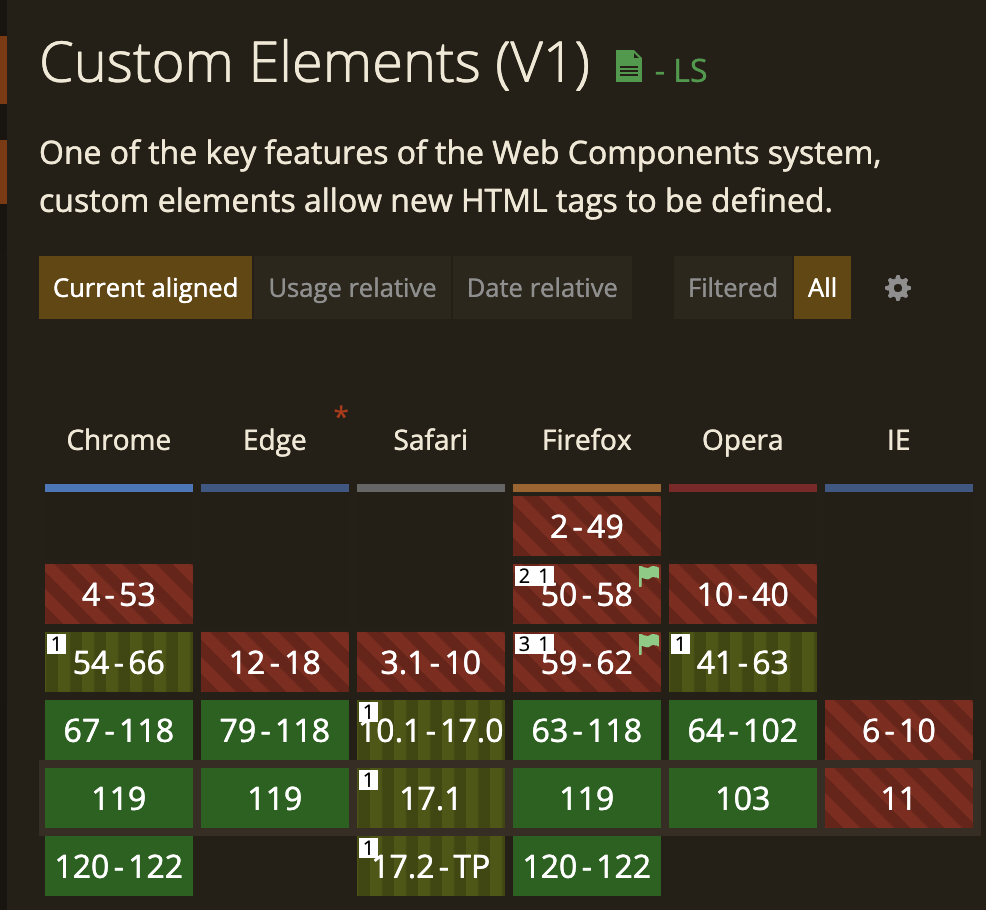Select the Opera 103 cell

coord(743,798)
